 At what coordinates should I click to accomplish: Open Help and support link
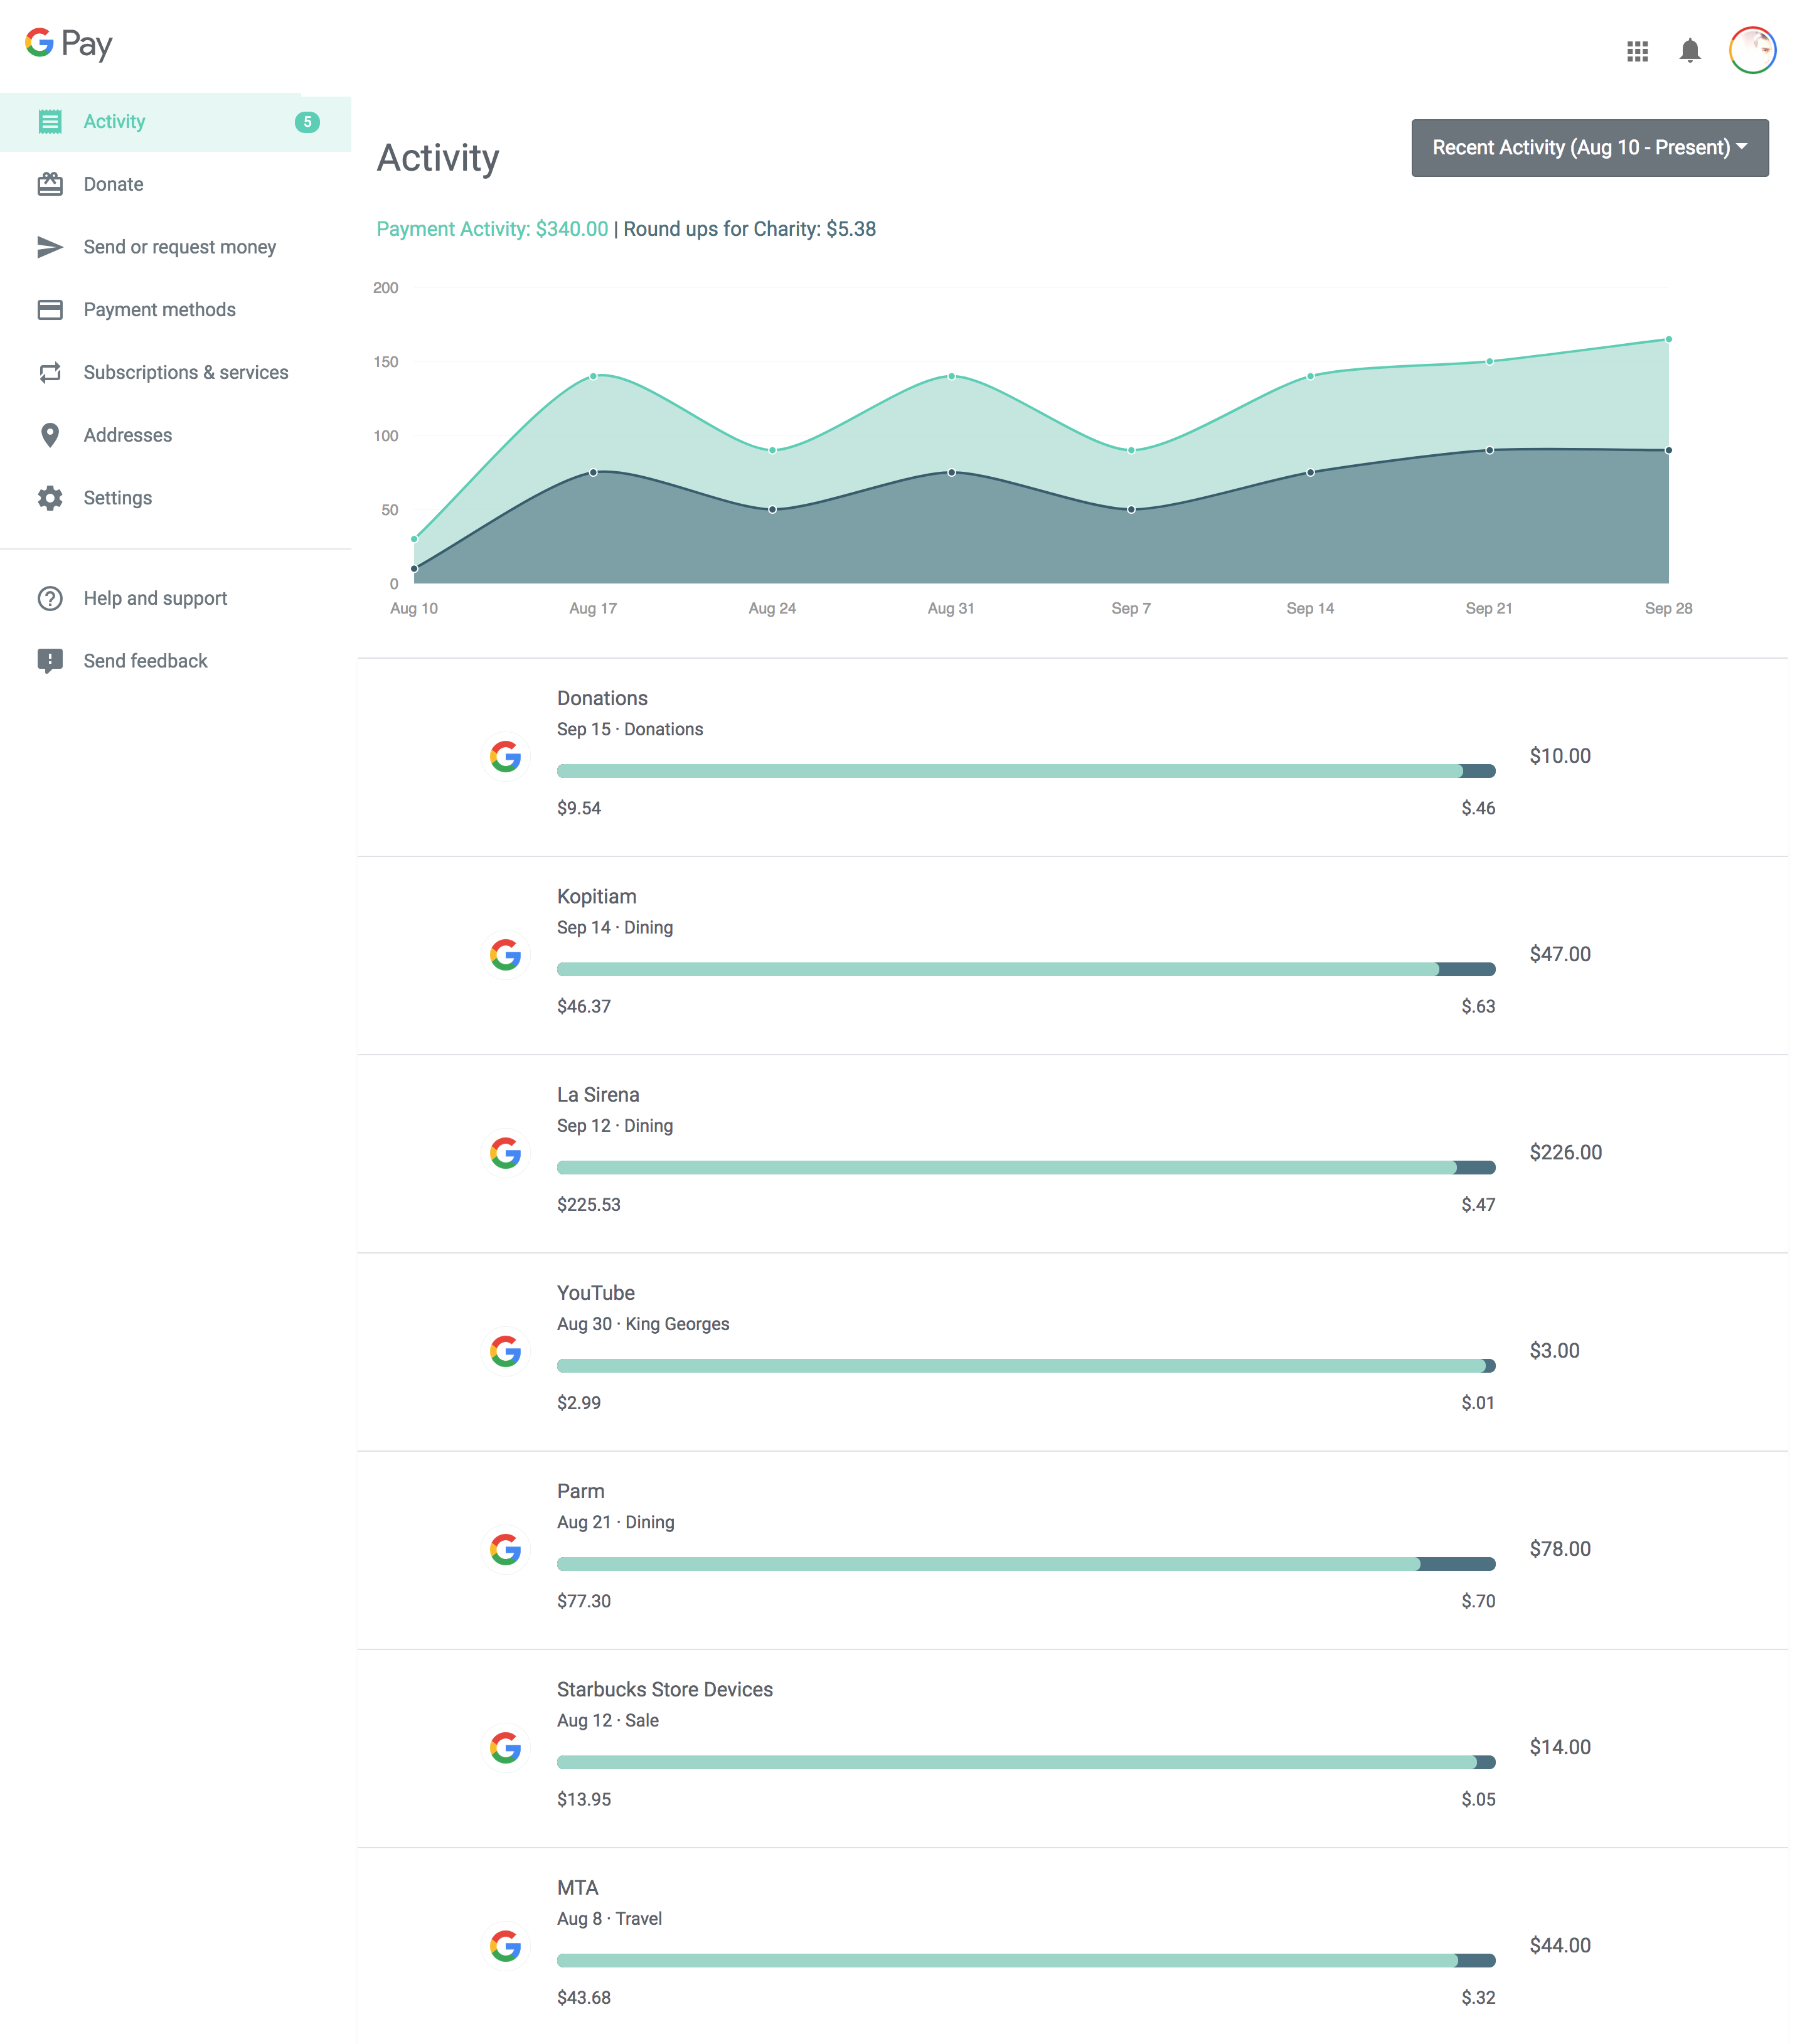click(176, 598)
